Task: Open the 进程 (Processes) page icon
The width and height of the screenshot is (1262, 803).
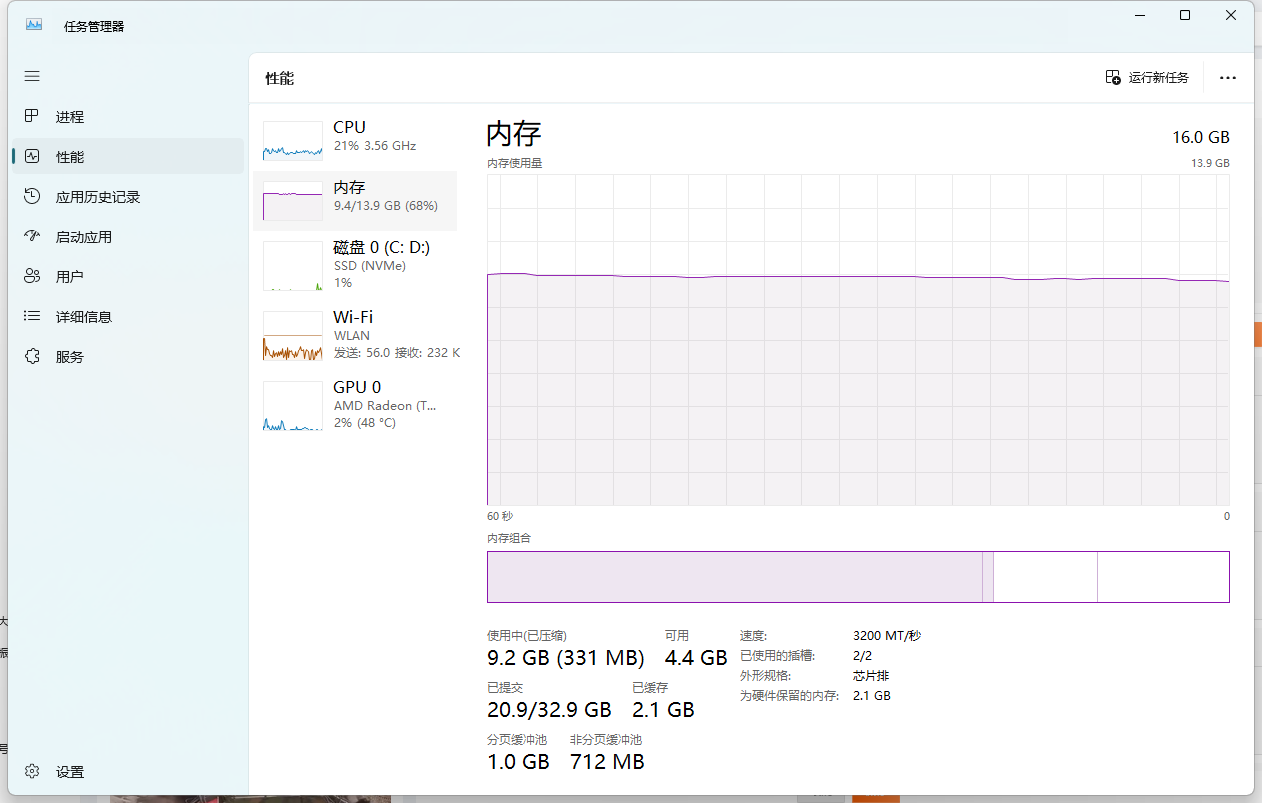Action: coord(32,117)
